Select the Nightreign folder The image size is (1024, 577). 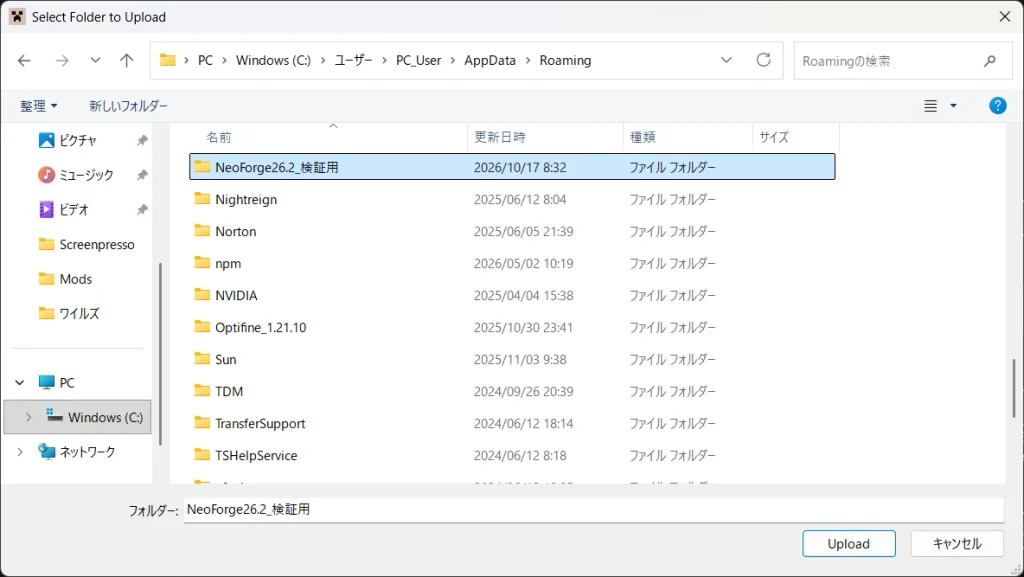[x=512, y=199]
